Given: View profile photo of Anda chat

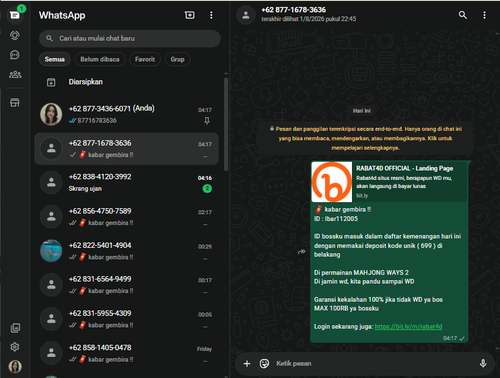Looking at the screenshot, I should 51,114.
